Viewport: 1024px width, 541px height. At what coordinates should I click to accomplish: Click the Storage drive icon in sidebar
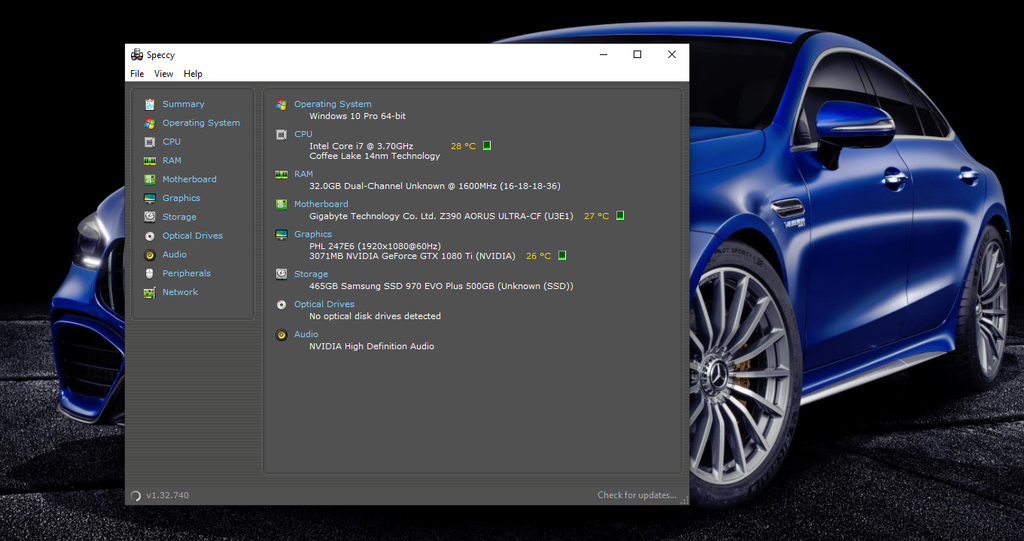click(150, 217)
